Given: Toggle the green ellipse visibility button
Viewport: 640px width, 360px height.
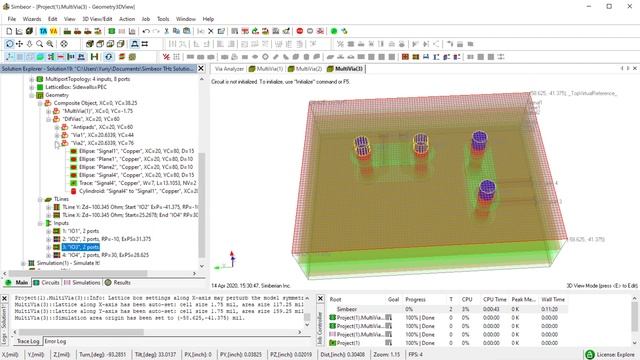Looking at the screenshot, I should [x=40, y=57].
